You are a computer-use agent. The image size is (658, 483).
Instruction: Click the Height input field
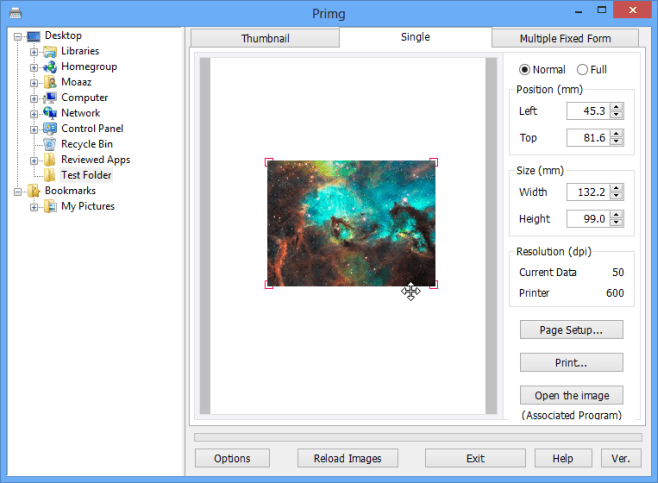coord(588,219)
